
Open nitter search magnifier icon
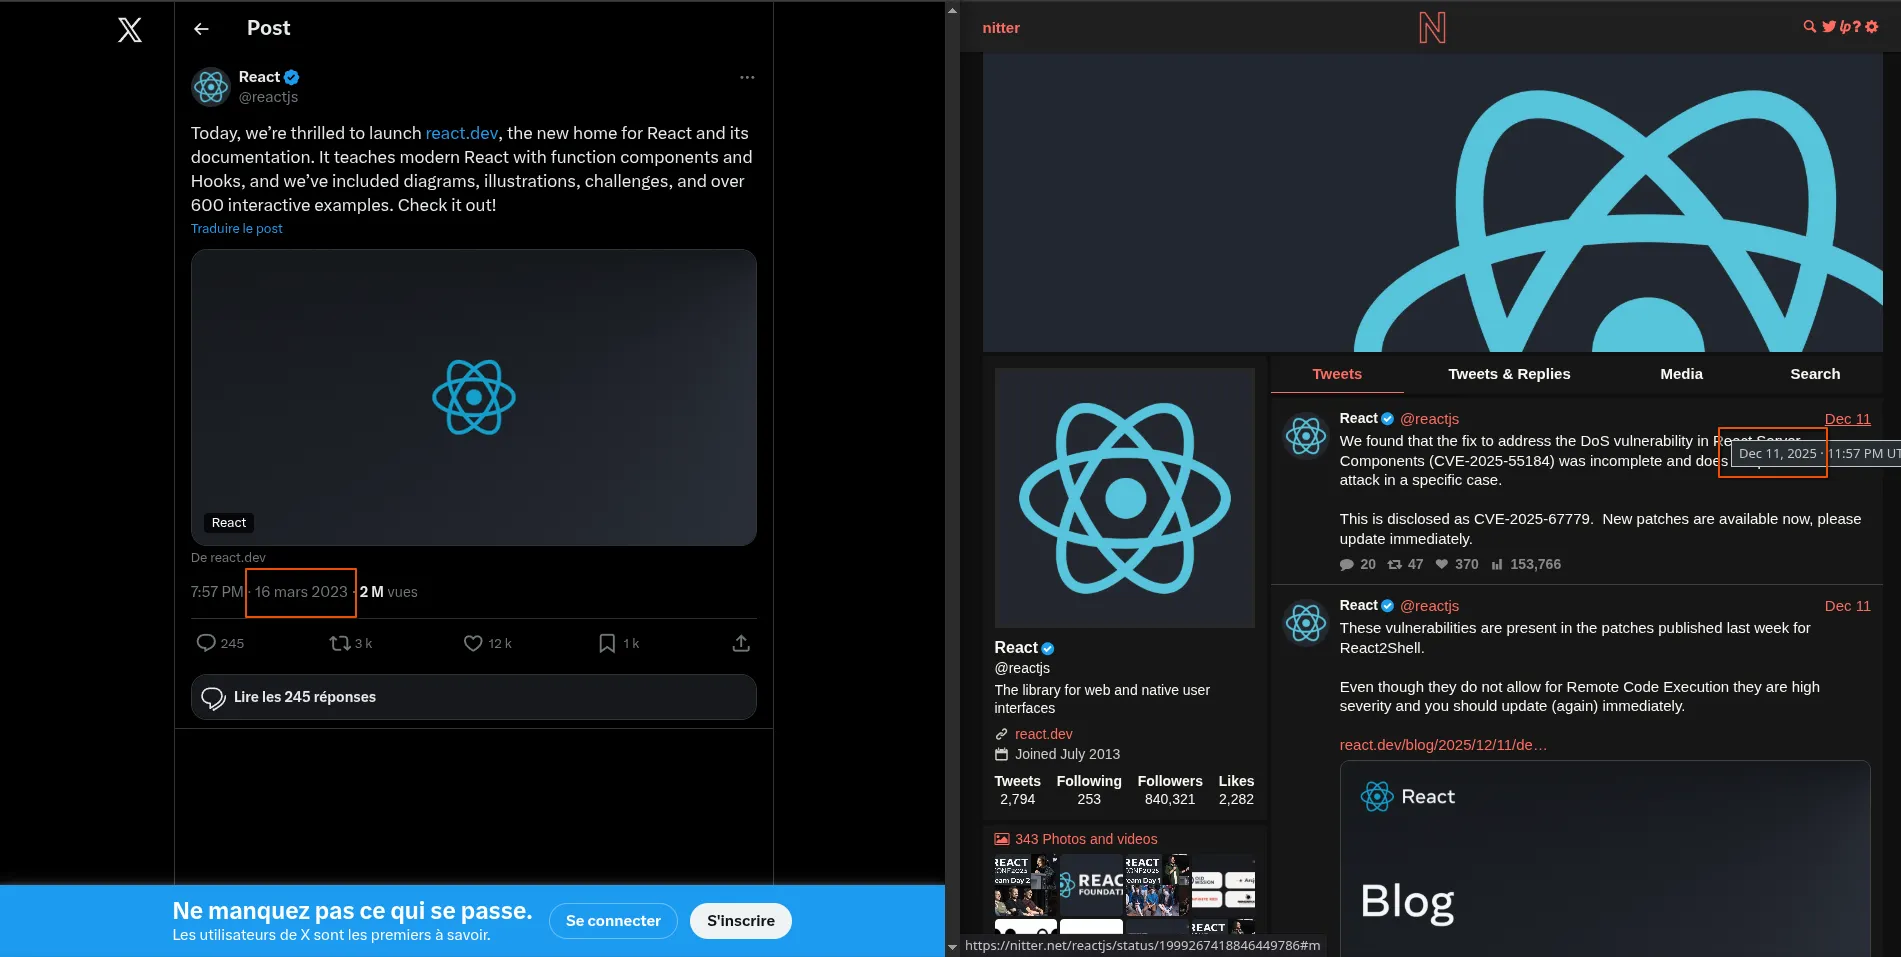[x=1809, y=27]
